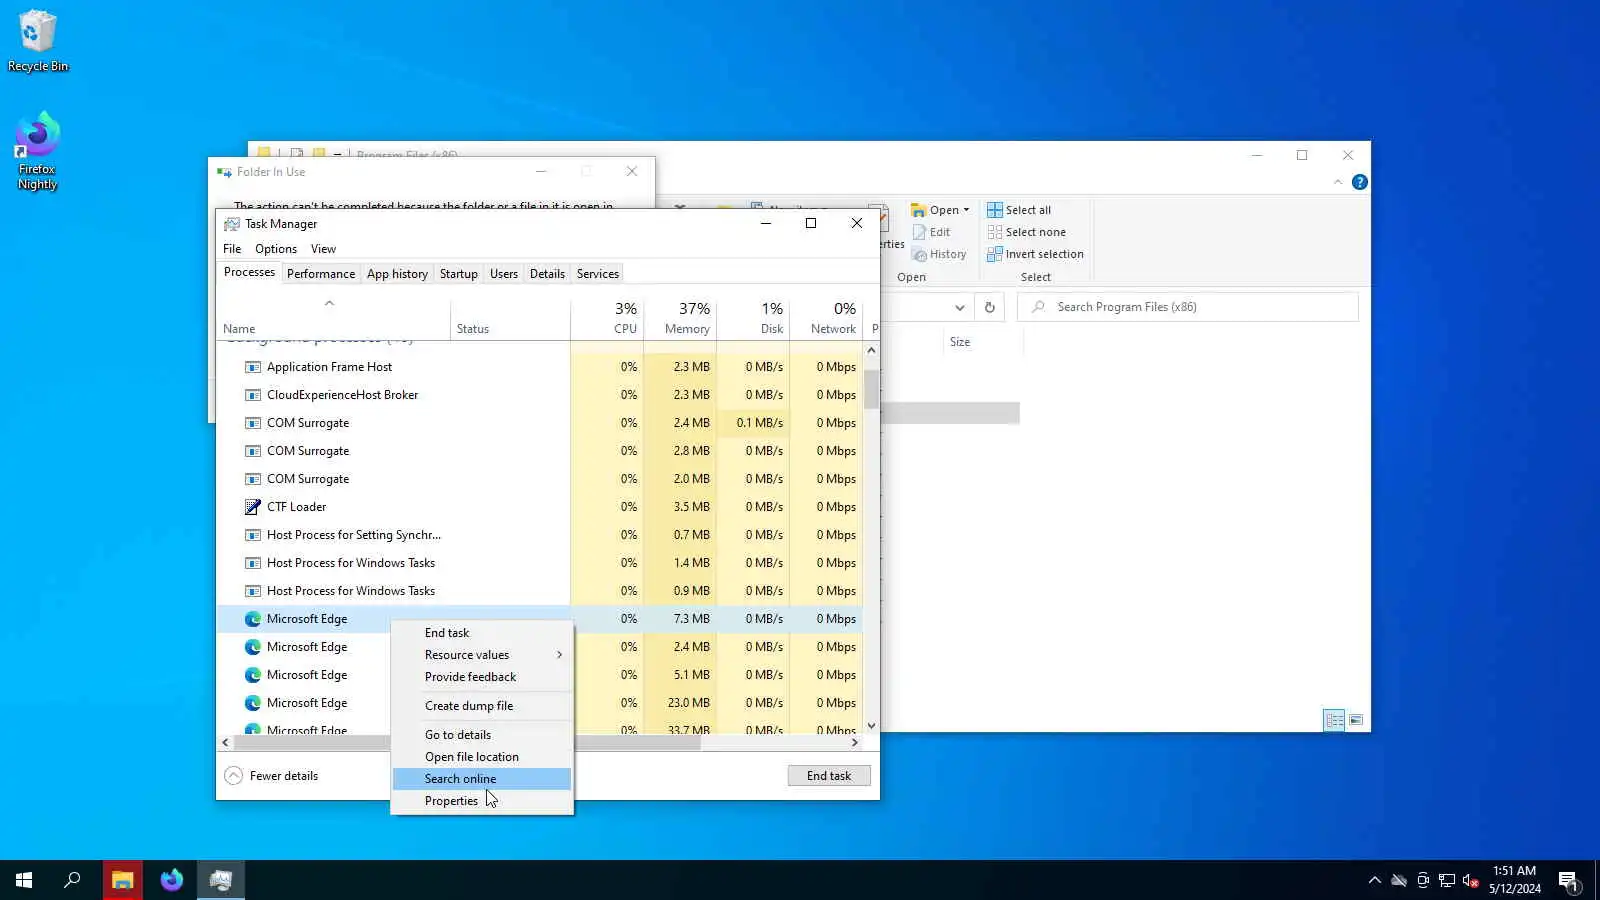Click the Edge icon in the 7.3 MB row

(x=253, y=619)
